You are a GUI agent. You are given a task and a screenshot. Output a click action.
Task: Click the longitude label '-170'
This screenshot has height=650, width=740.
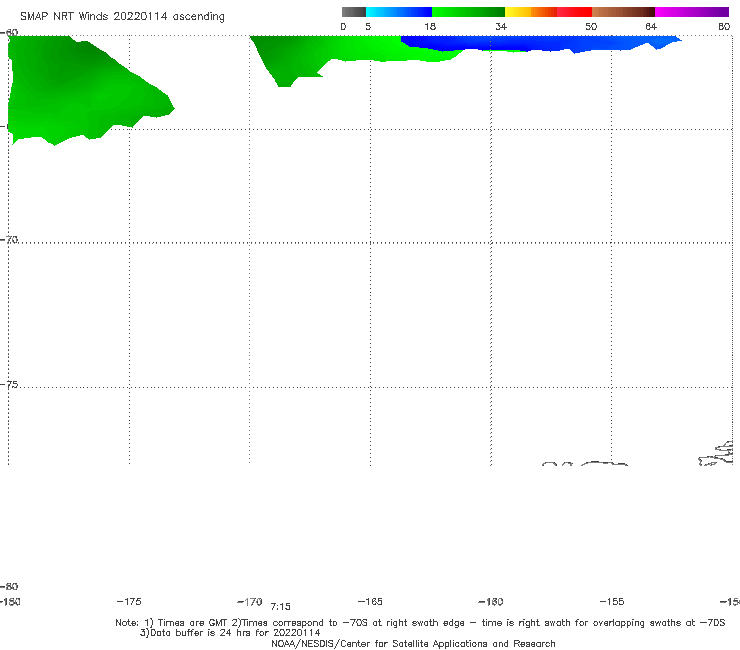click(250, 602)
